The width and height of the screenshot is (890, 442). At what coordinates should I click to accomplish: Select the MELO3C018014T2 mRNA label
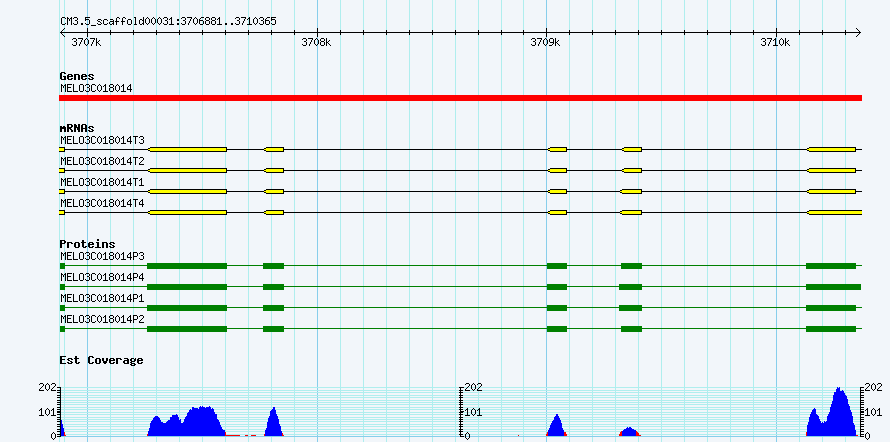tap(102, 161)
